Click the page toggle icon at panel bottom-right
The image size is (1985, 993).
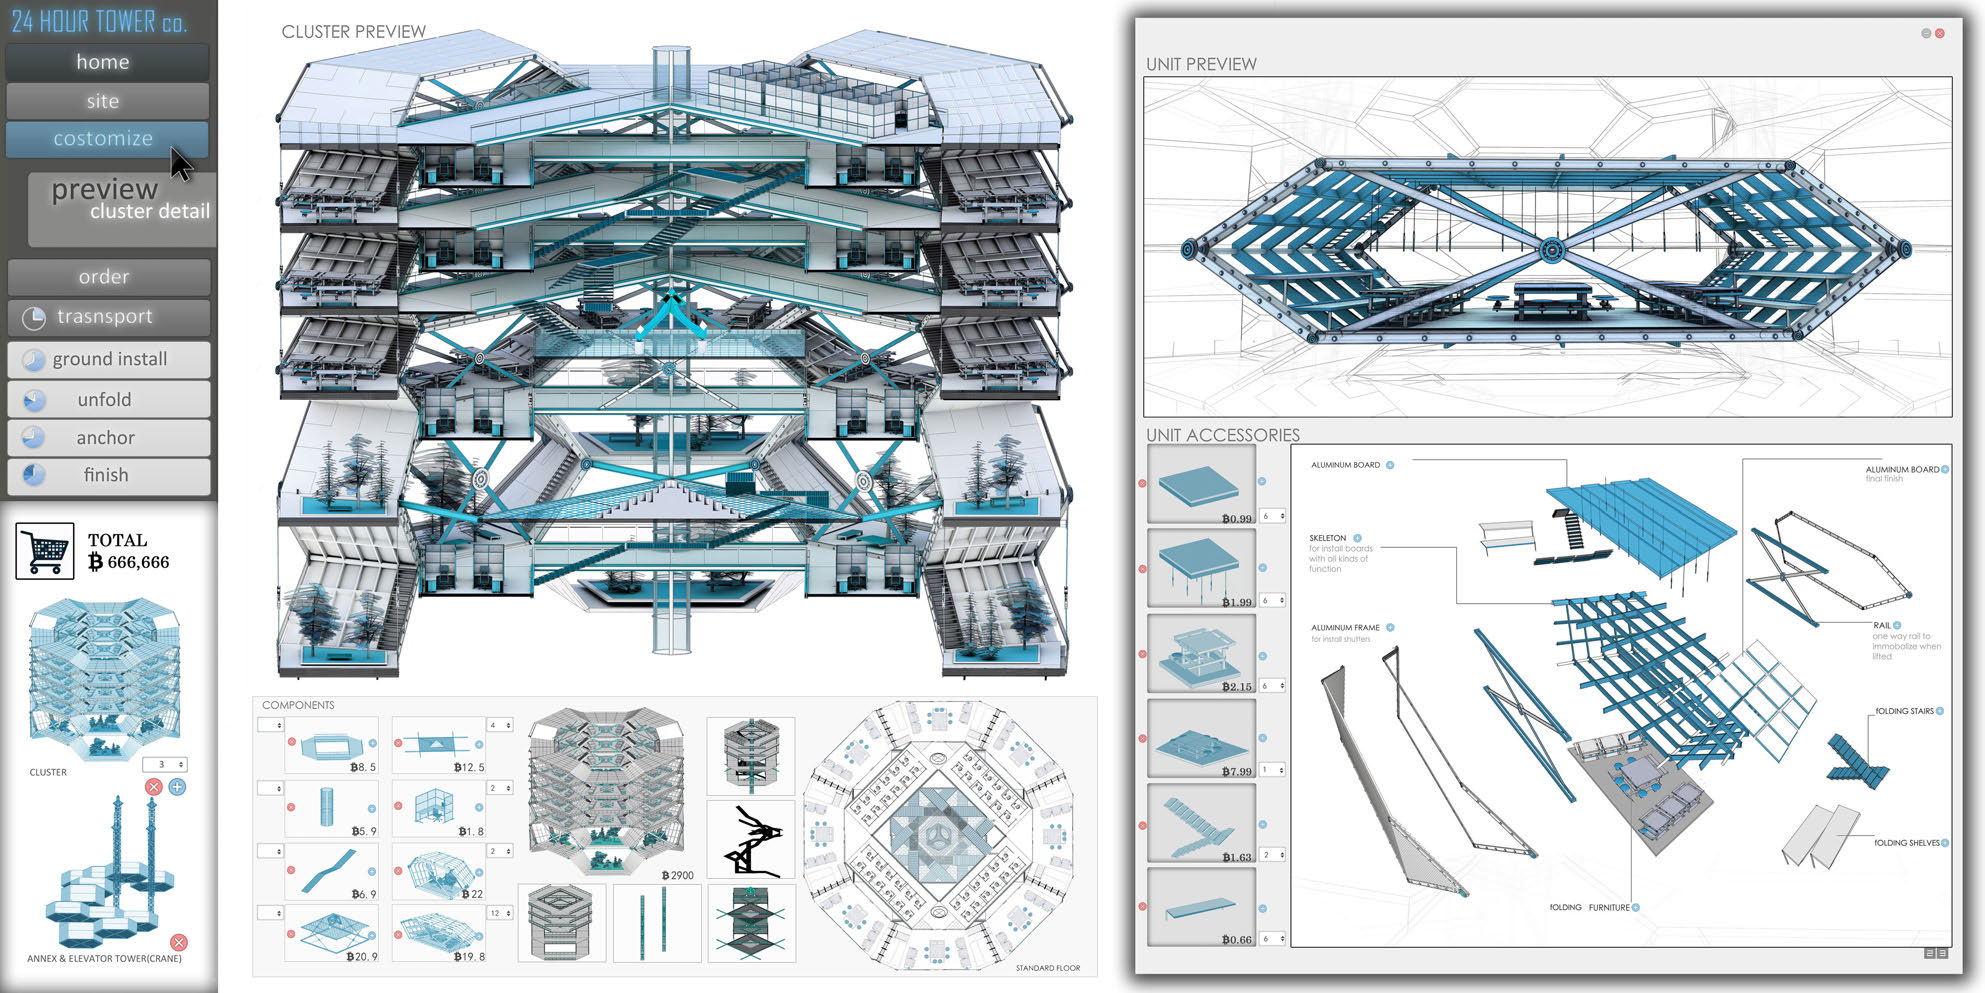click(x=1936, y=953)
